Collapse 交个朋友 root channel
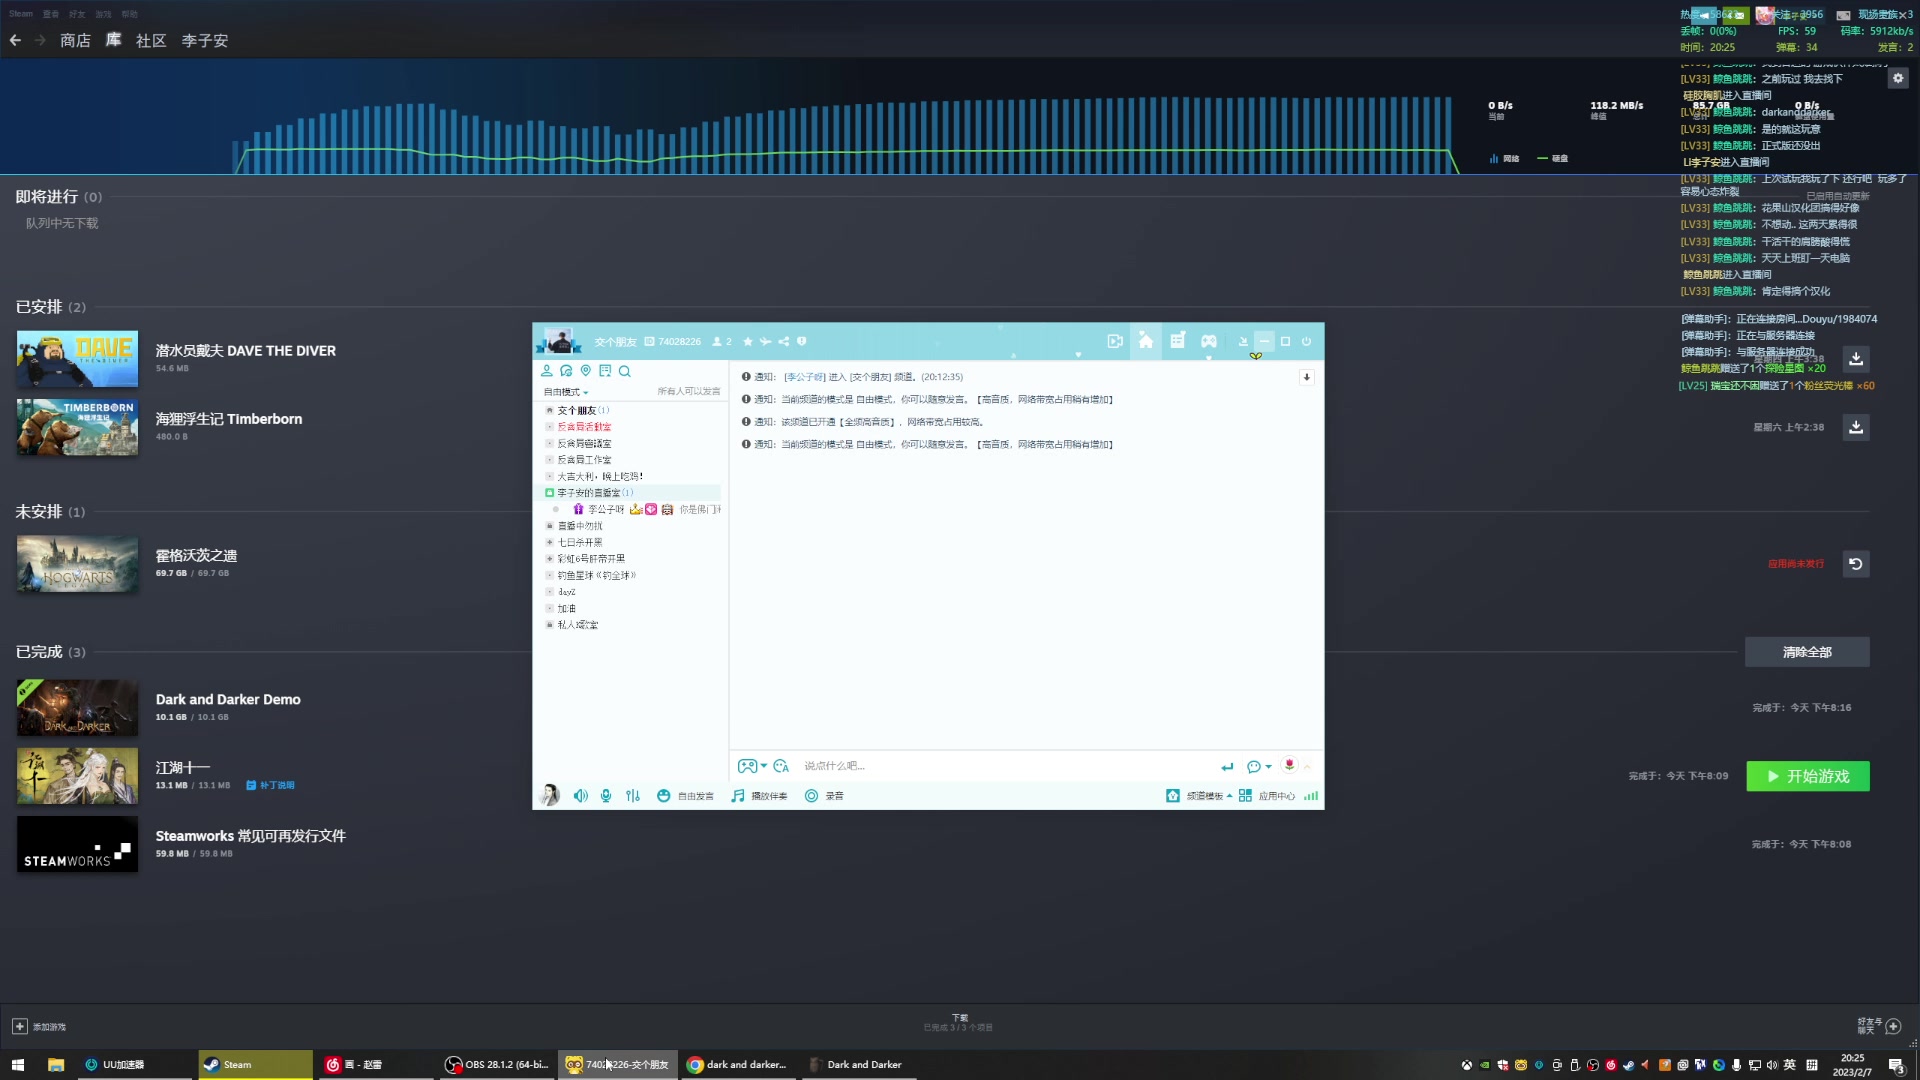Screen dimensions: 1920x1080 [x=549, y=410]
